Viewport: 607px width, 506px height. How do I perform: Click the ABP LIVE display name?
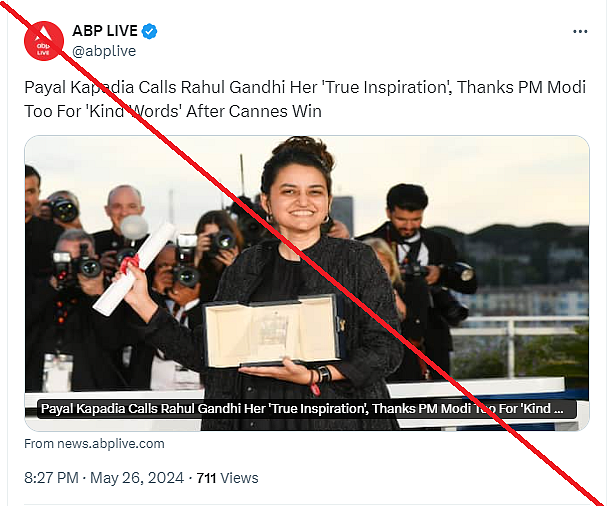coord(104,31)
